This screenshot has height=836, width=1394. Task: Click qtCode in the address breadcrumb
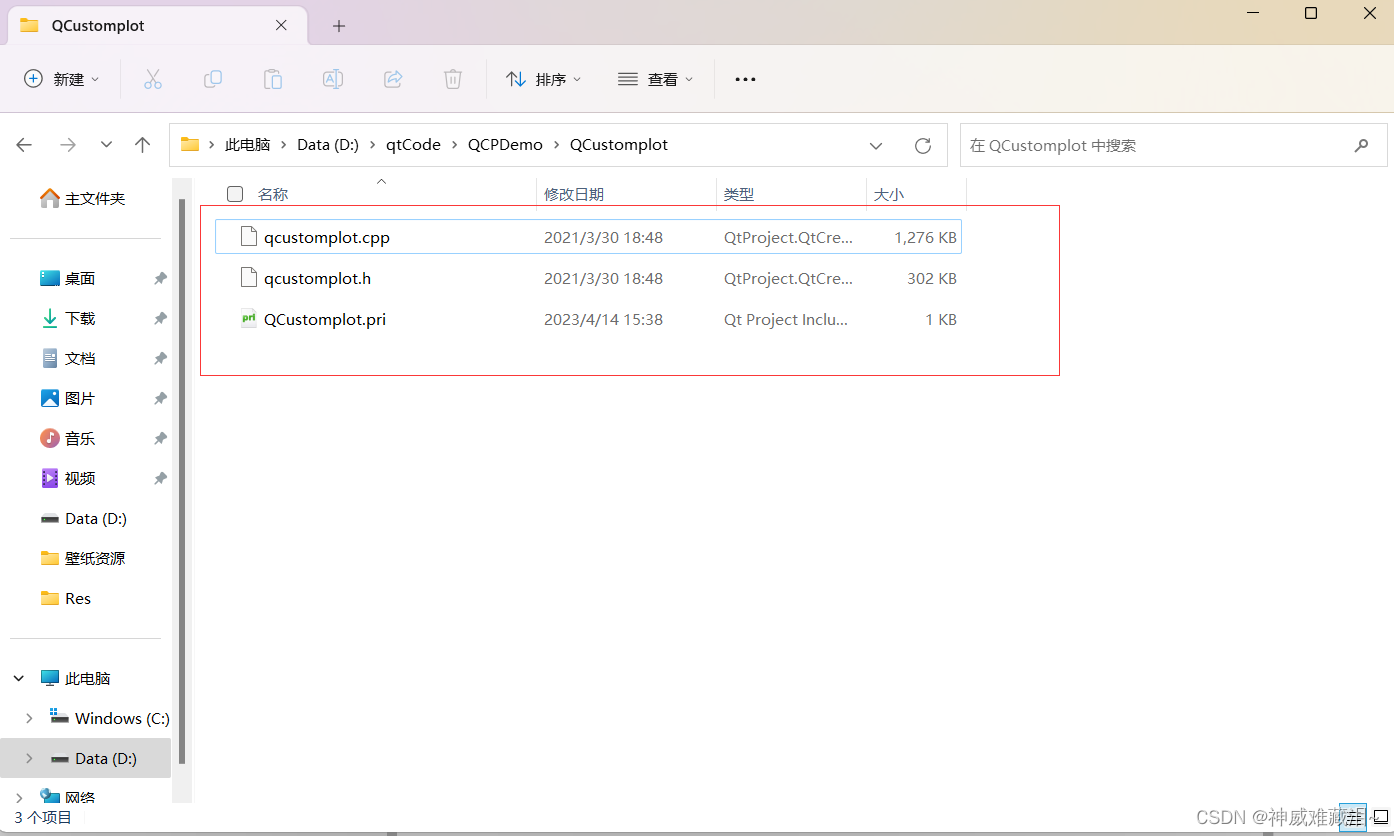pos(413,145)
